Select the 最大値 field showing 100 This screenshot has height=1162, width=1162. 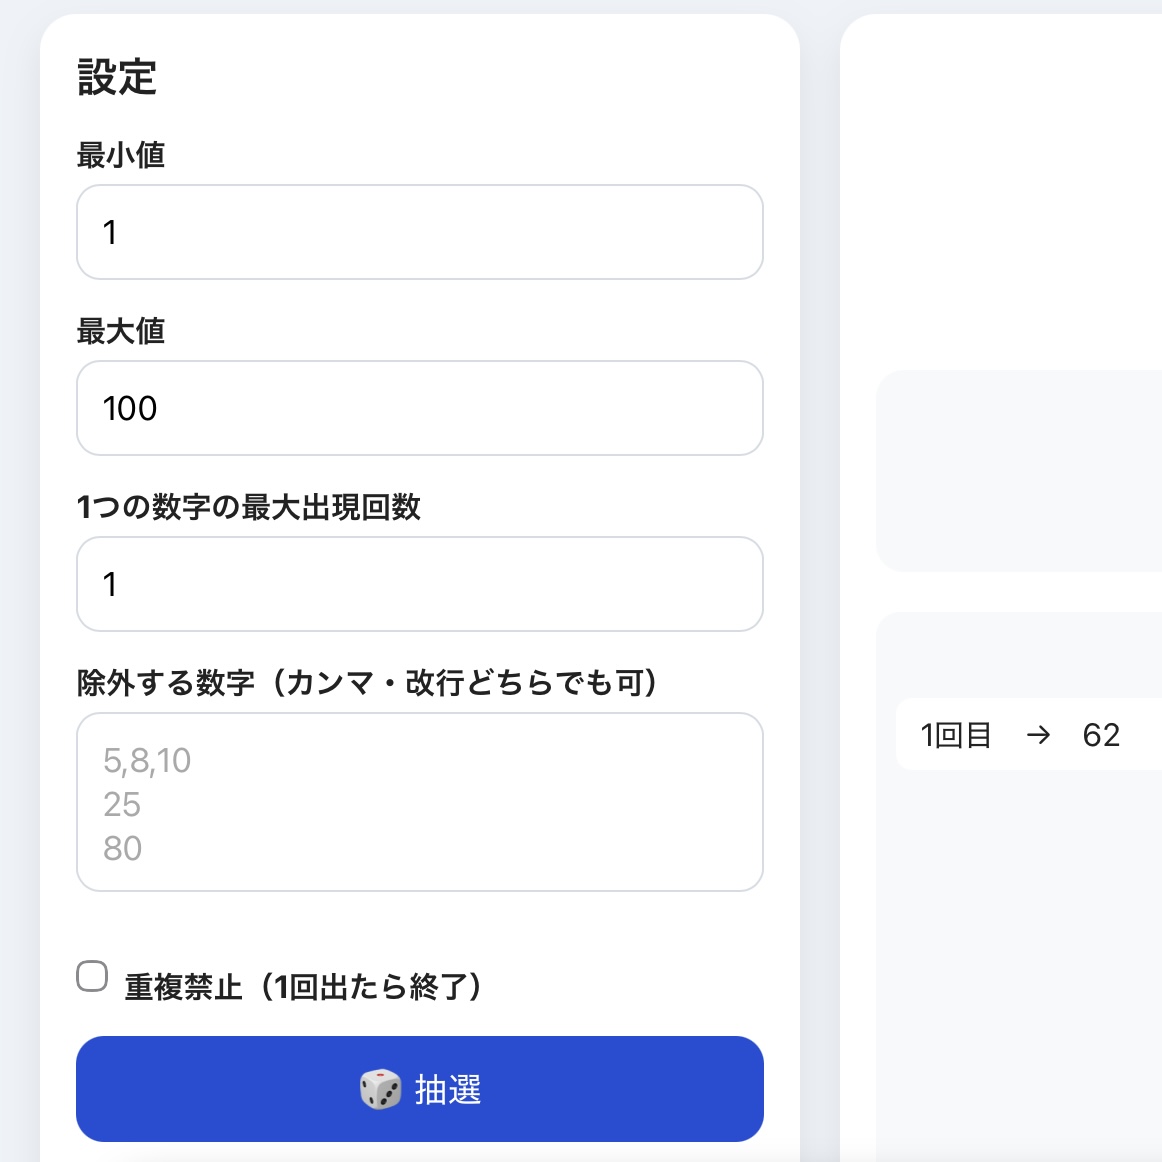tap(419, 408)
